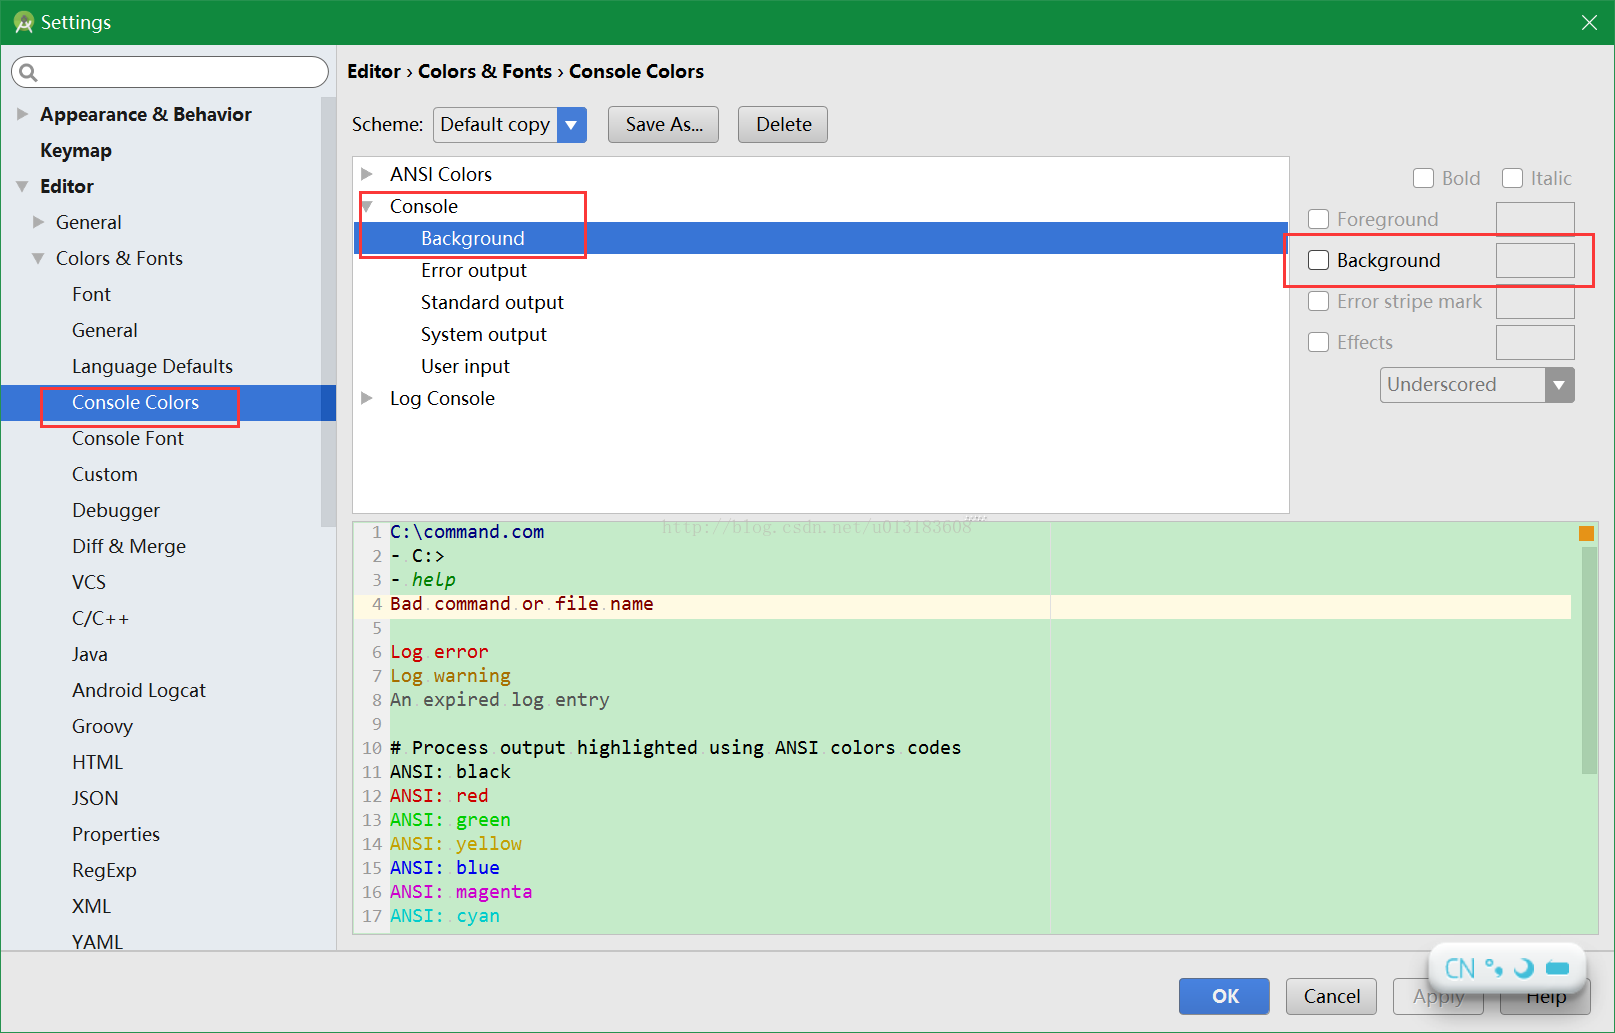
Task: Open Debugger colors page
Action: click(x=116, y=510)
